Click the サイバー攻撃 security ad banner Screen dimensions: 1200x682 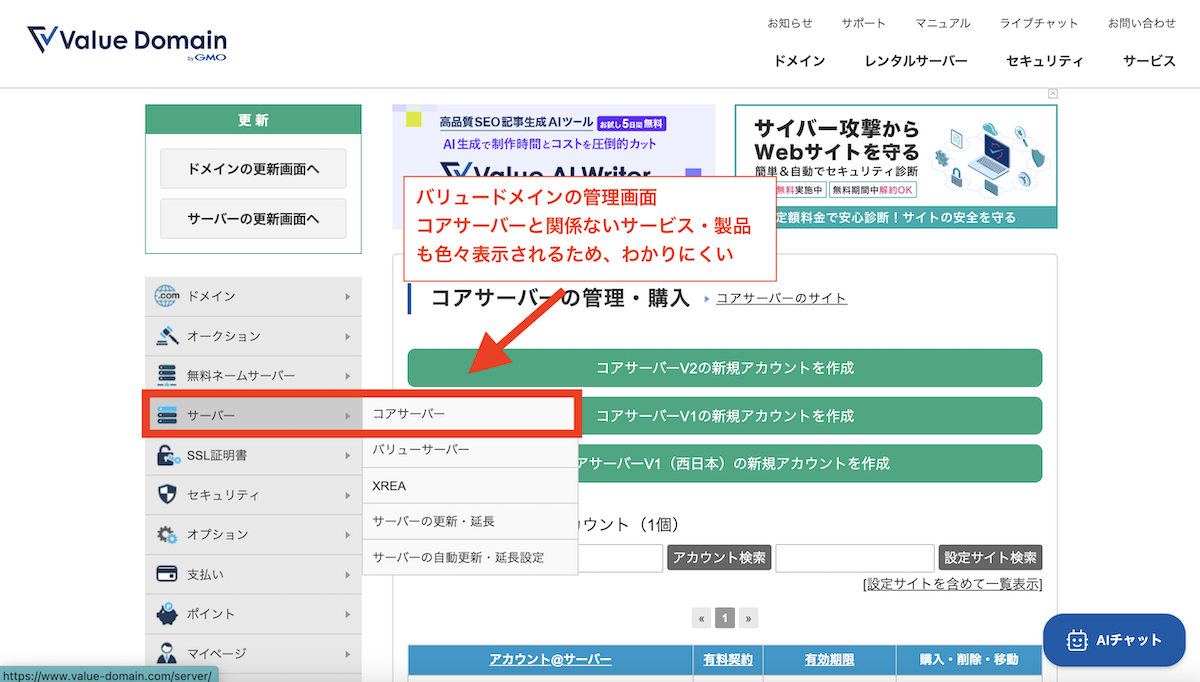click(x=895, y=166)
